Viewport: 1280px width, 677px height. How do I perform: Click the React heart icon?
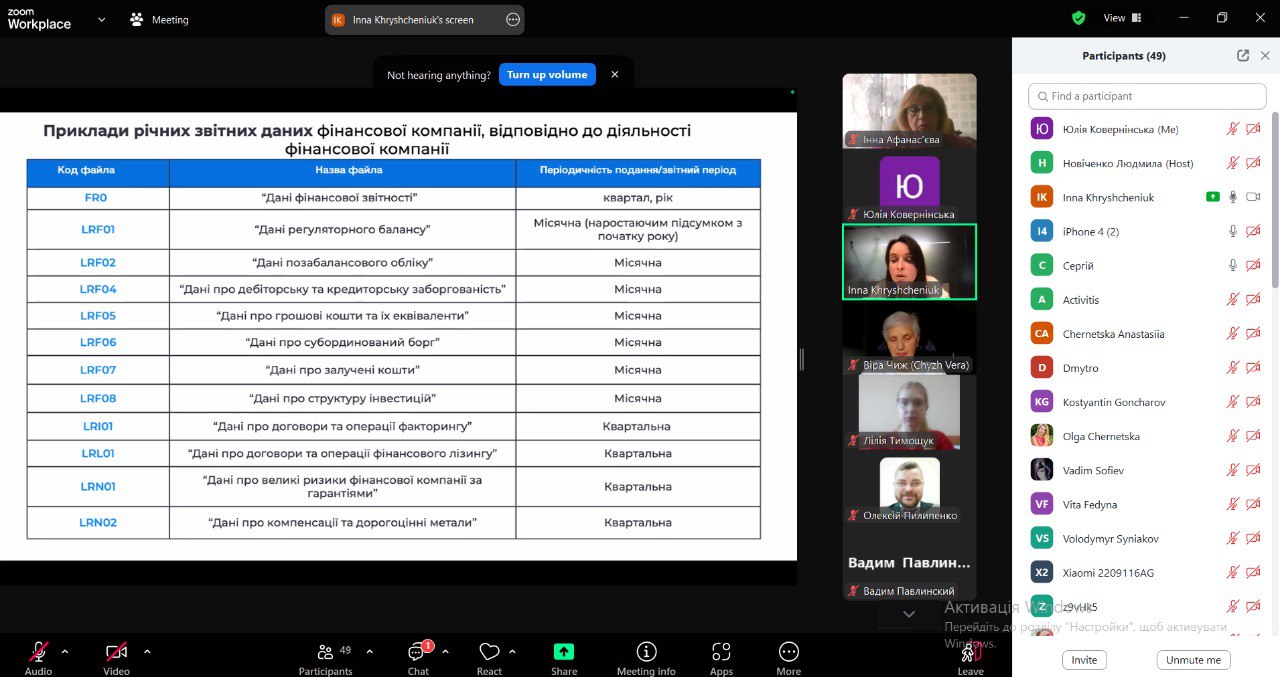point(489,653)
